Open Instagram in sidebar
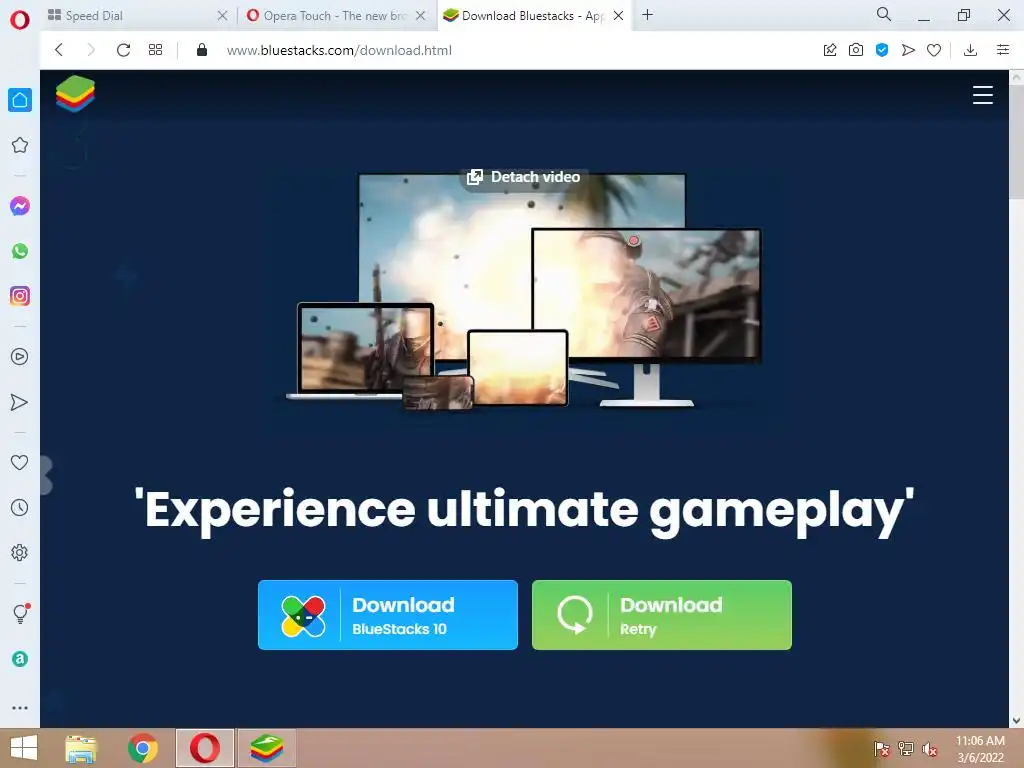 click(20, 296)
